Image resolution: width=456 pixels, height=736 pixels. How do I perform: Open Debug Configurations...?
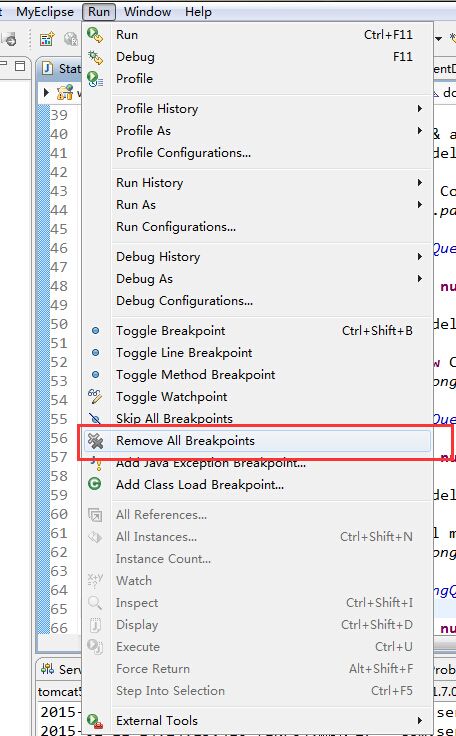pos(257,300)
